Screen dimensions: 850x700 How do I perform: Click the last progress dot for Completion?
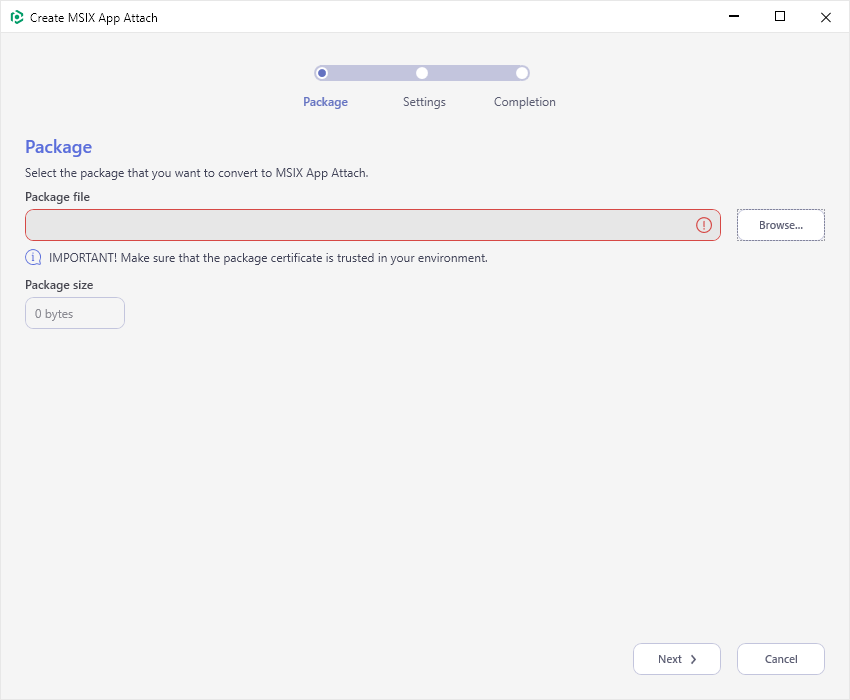[521, 73]
